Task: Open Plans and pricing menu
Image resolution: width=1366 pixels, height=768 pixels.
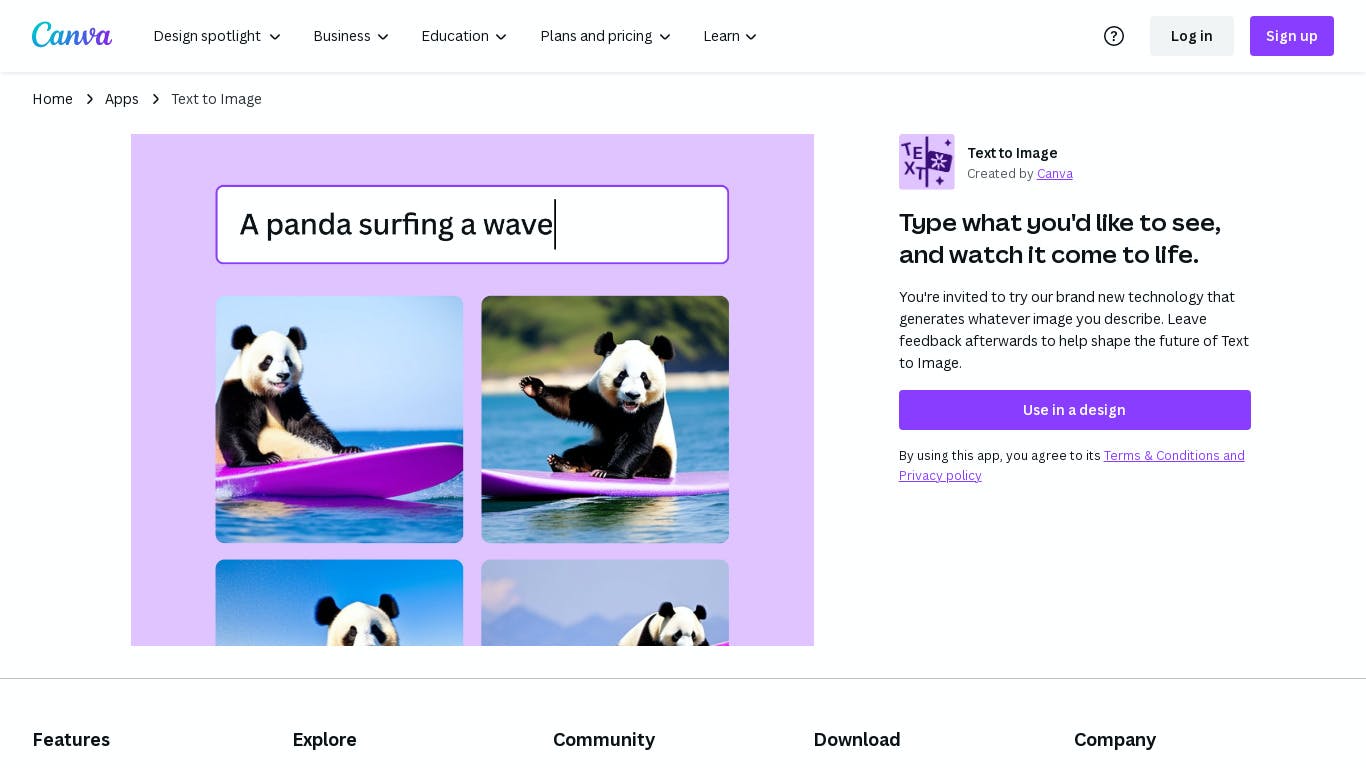Action: click(x=605, y=36)
